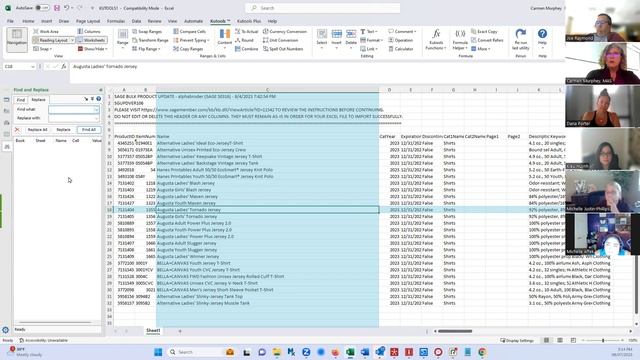Select the Sheet1 worksheet tab
Viewport: 640px width, 360px height.
coord(153,331)
